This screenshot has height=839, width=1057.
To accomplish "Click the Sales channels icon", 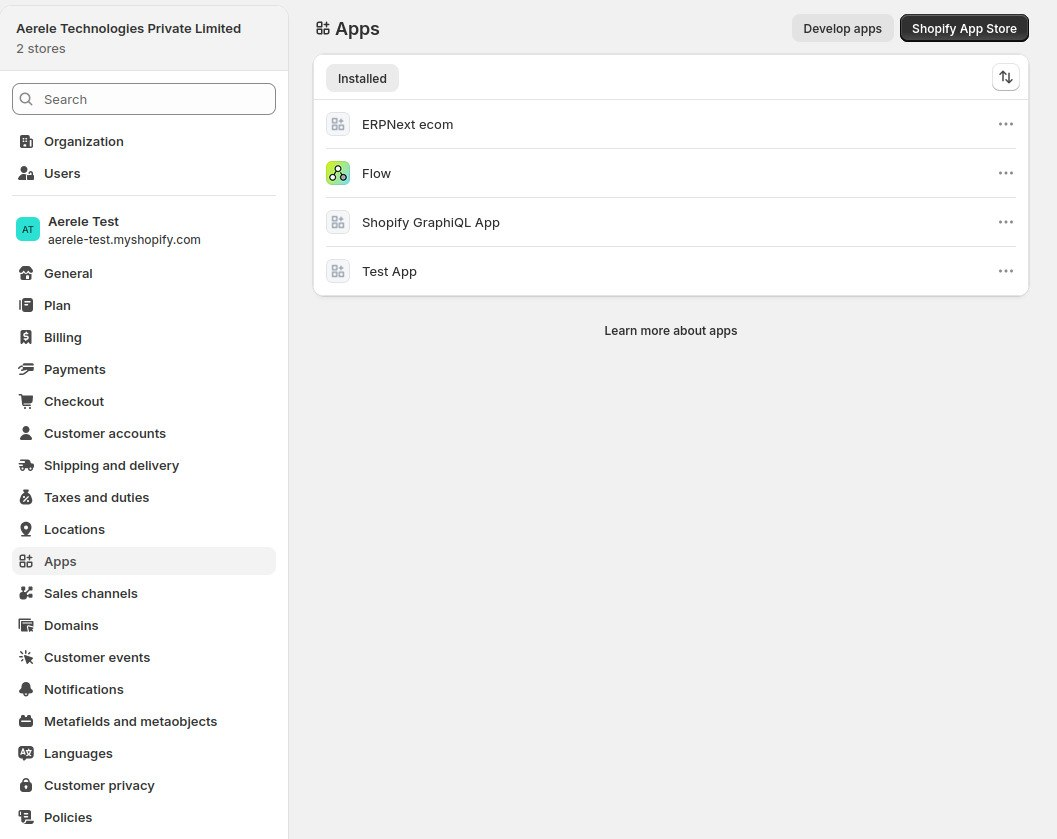I will point(26,593).
